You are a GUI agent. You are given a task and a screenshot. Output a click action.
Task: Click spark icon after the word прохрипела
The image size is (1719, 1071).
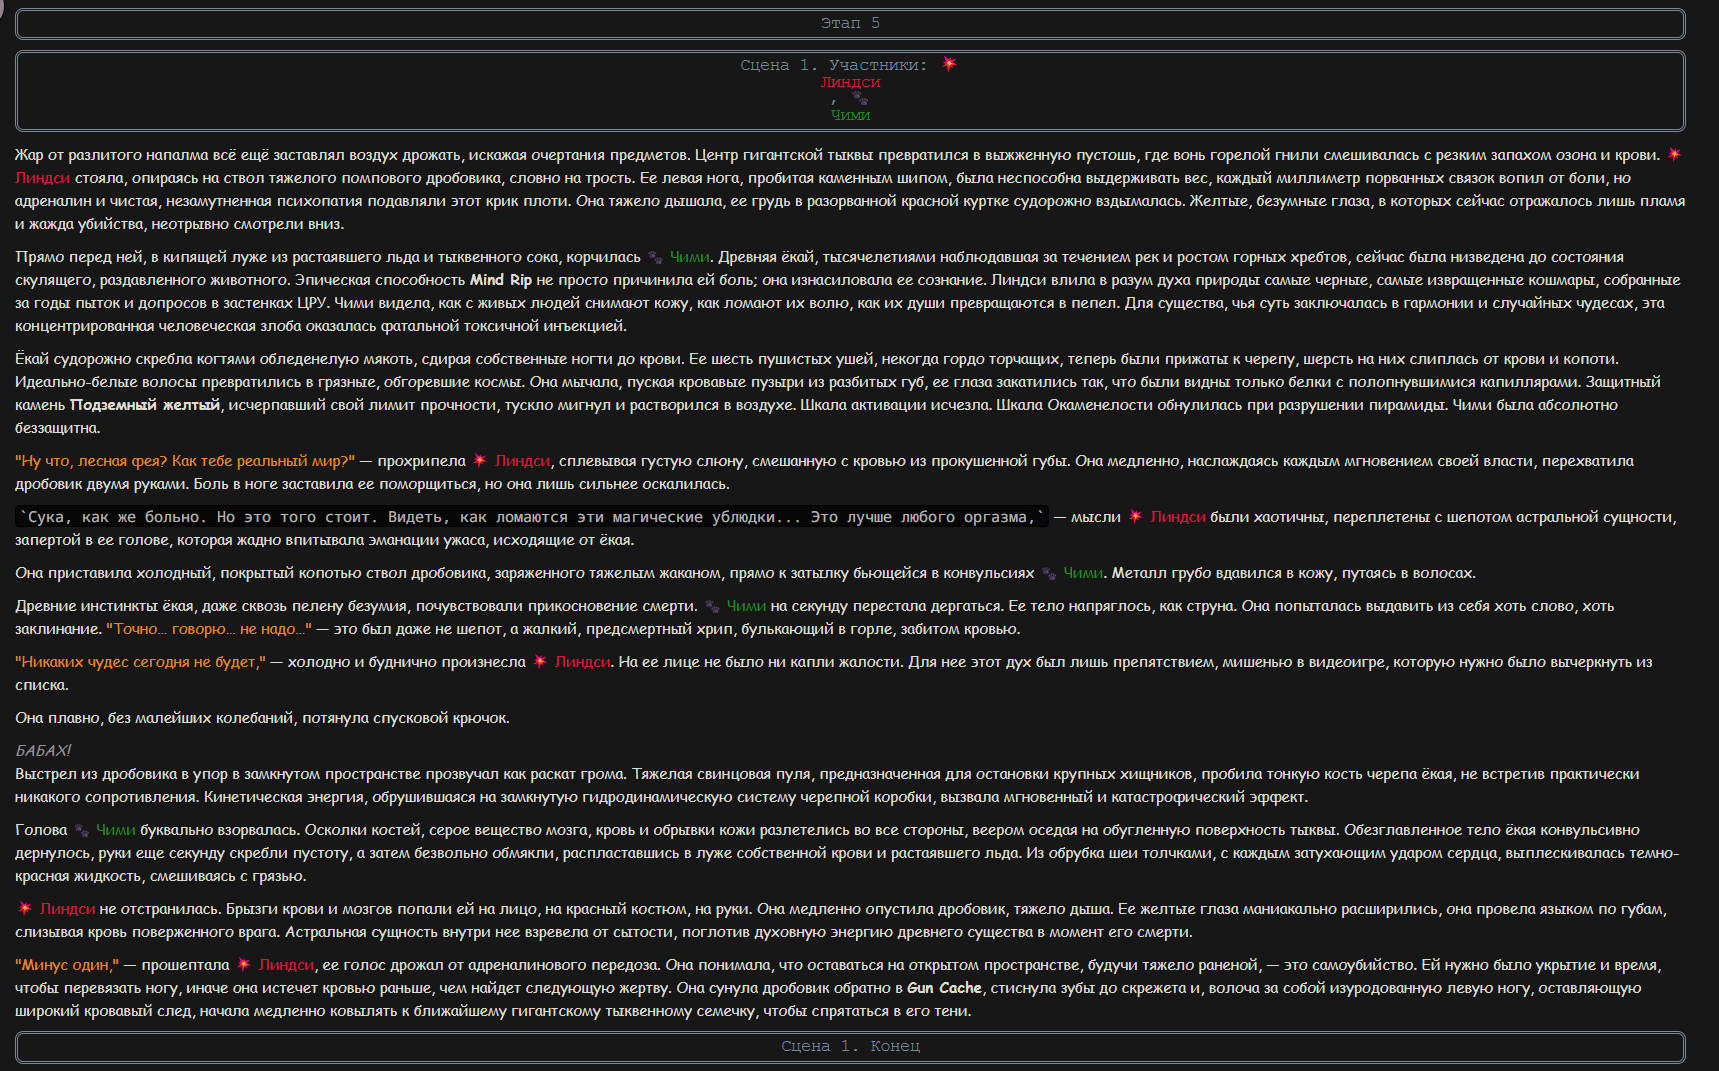pos(480,461)
